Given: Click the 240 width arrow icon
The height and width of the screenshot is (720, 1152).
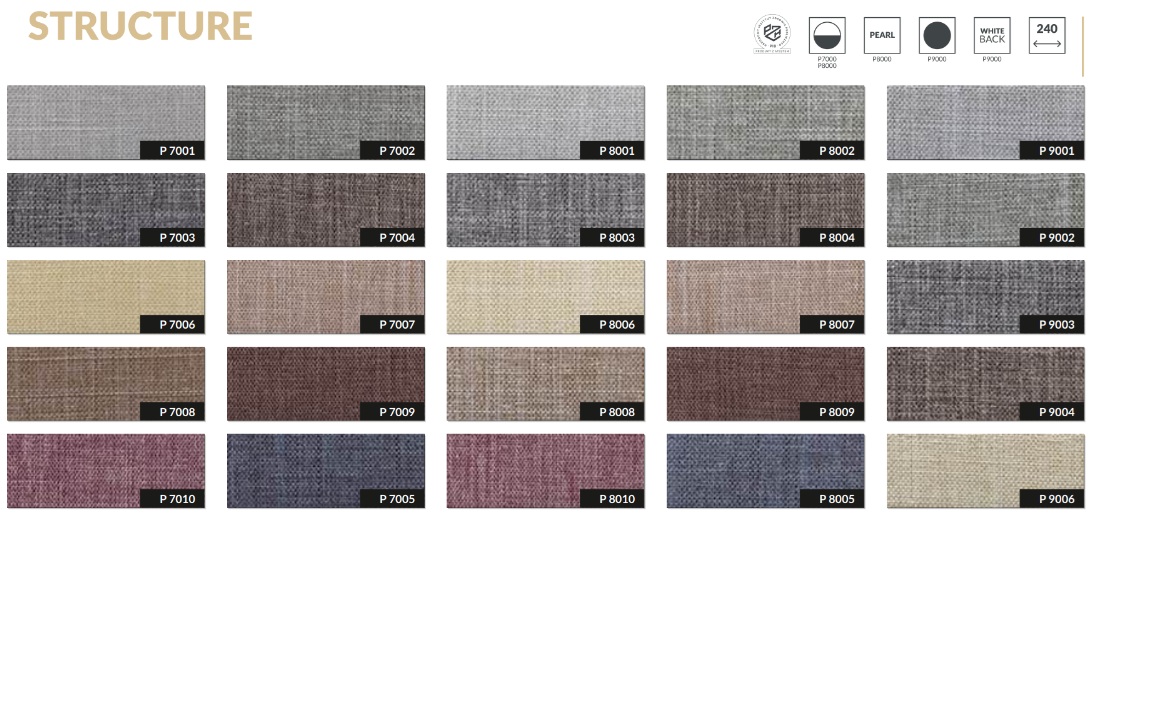Looking at the screenshot, I should click(1047, 36).
